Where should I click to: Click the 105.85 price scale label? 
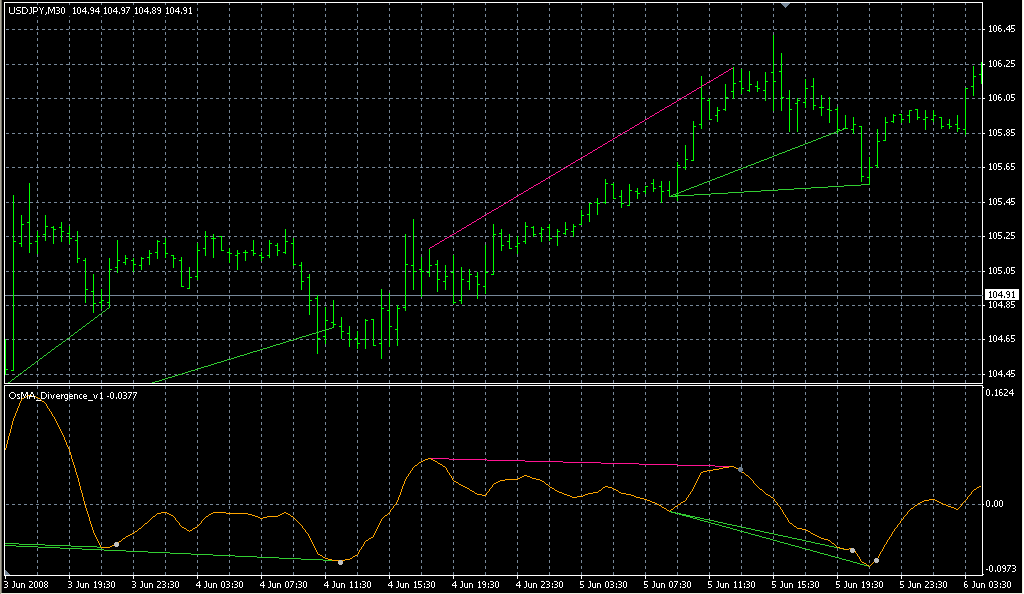(1002, 133)
